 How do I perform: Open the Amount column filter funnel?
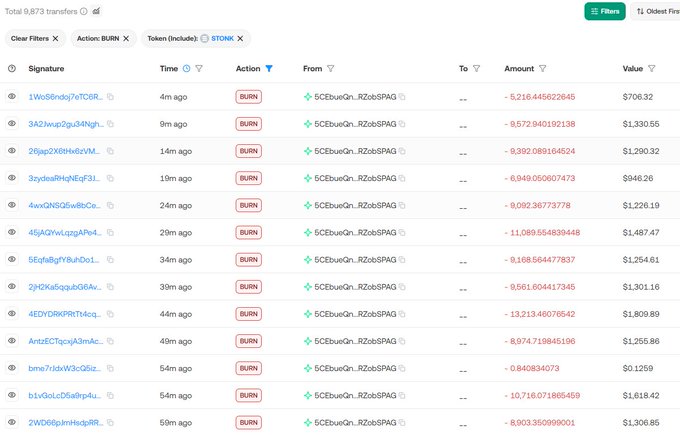pos(543,69)
